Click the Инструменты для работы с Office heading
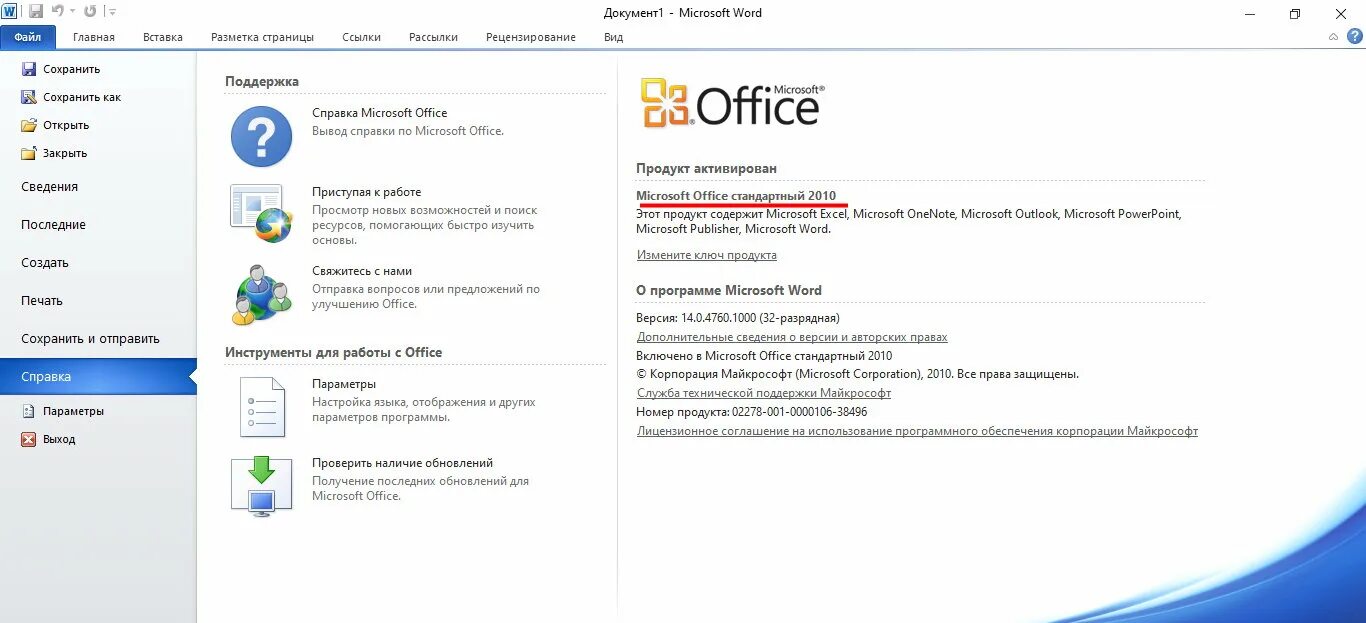 (x=333, y=352)
